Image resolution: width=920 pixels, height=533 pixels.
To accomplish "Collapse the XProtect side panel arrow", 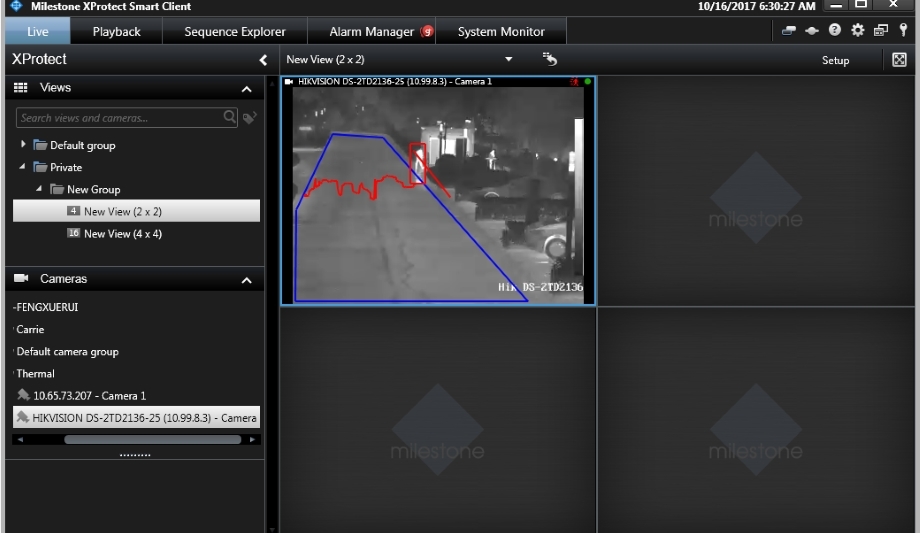I will 263,60.
